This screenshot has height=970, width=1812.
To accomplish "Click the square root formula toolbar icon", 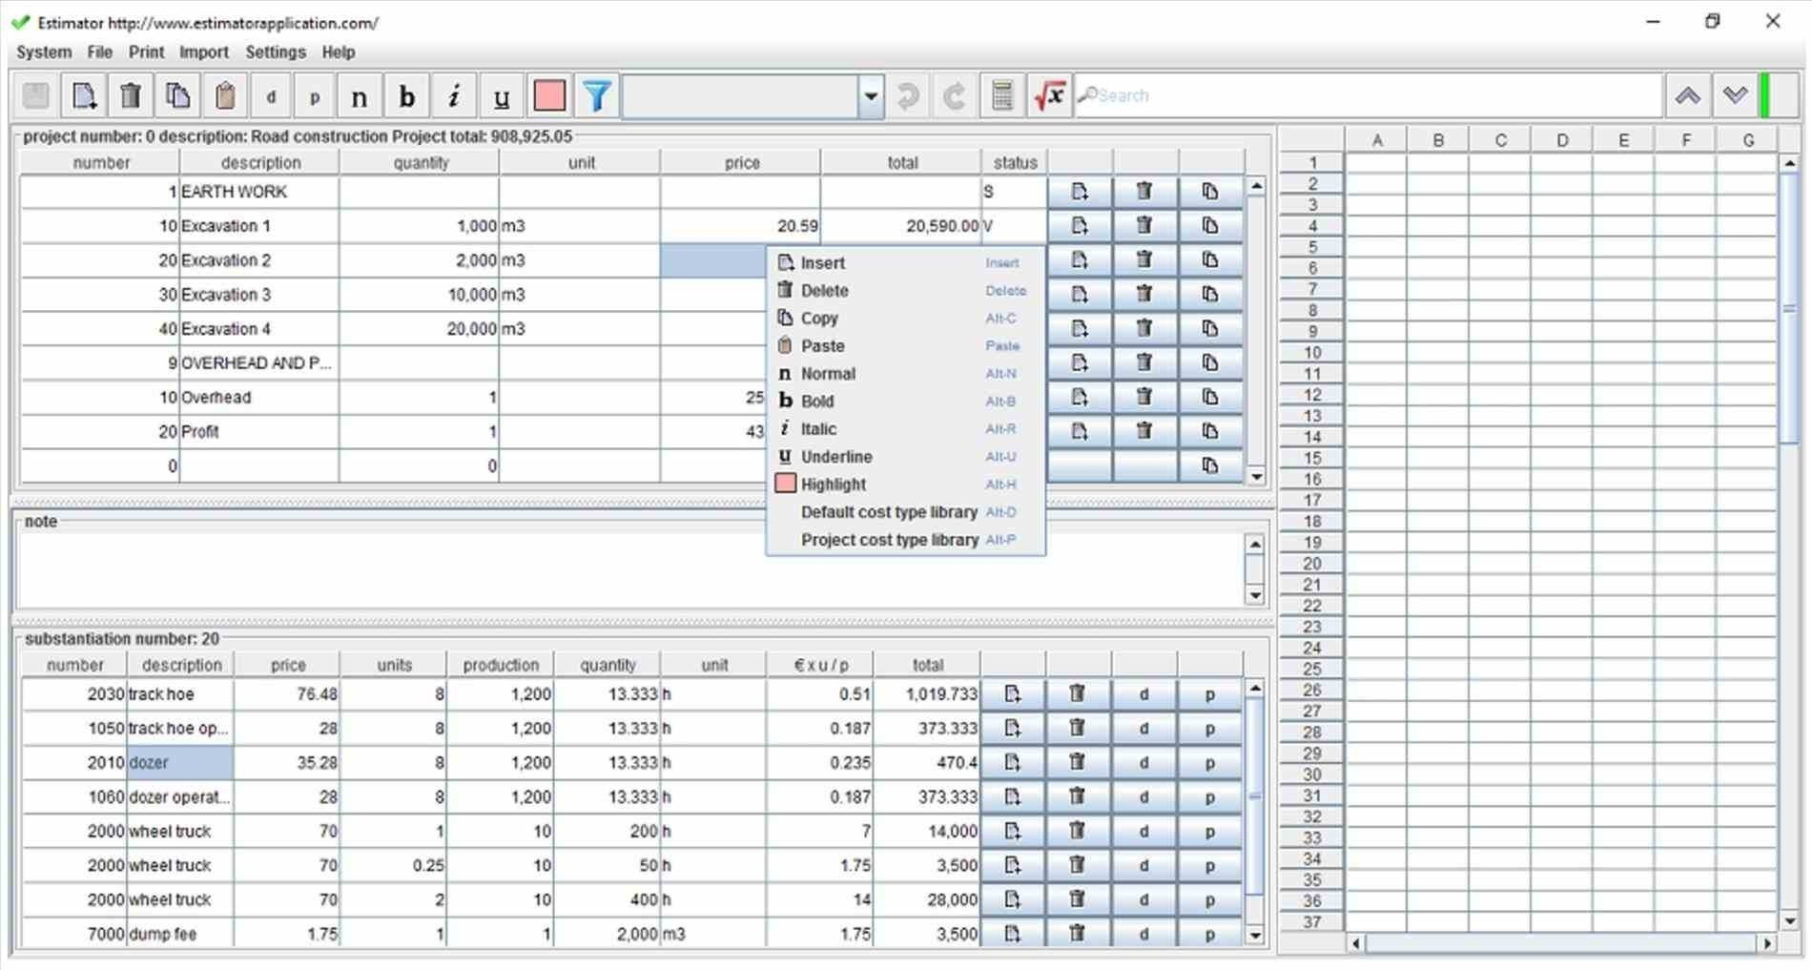I will click(1049, 95).
